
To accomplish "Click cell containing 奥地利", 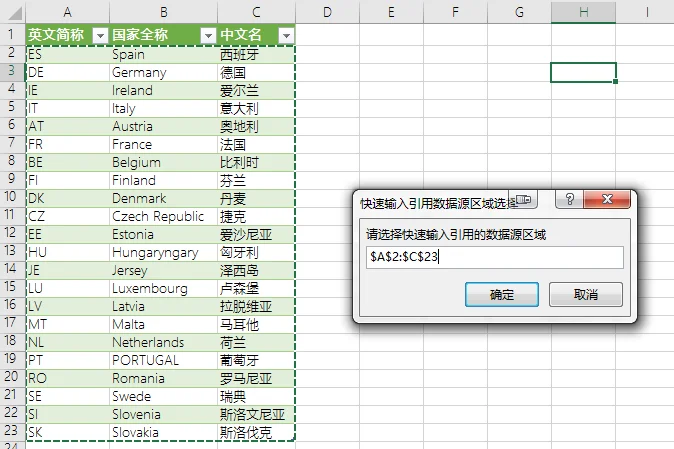I will point(256,126).
